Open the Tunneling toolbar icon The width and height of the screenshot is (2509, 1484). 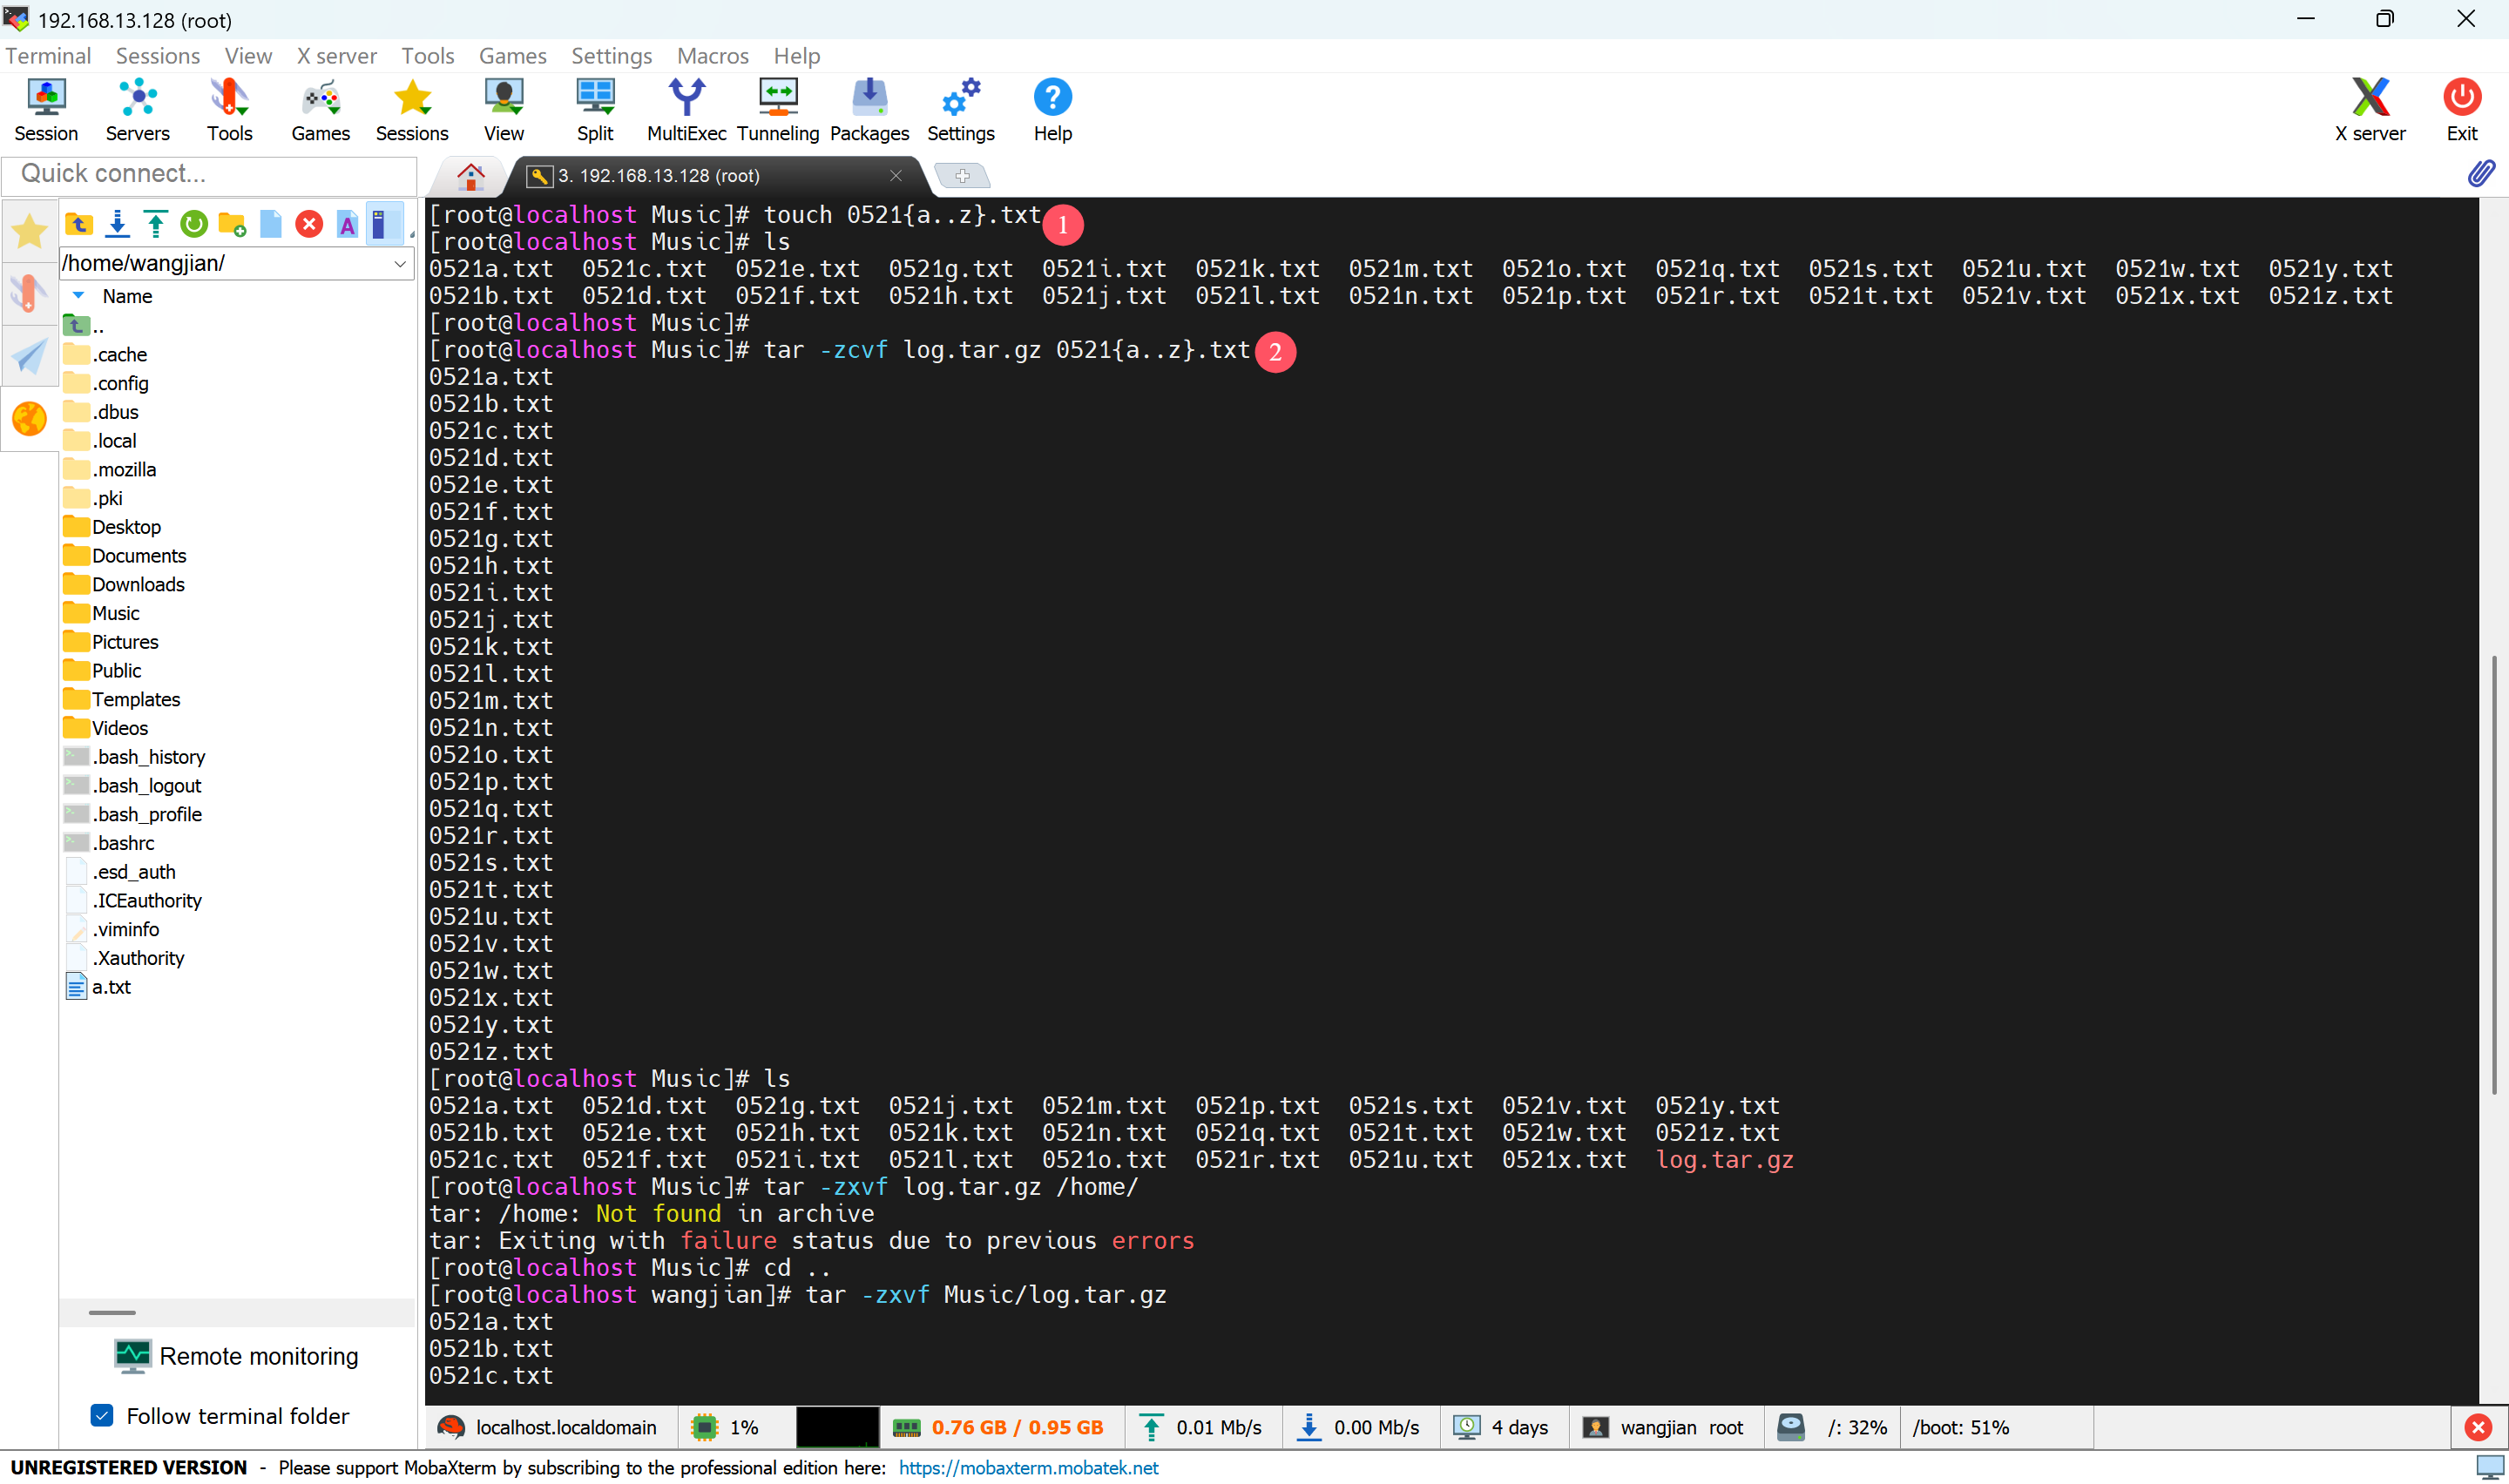click(778, 110)
